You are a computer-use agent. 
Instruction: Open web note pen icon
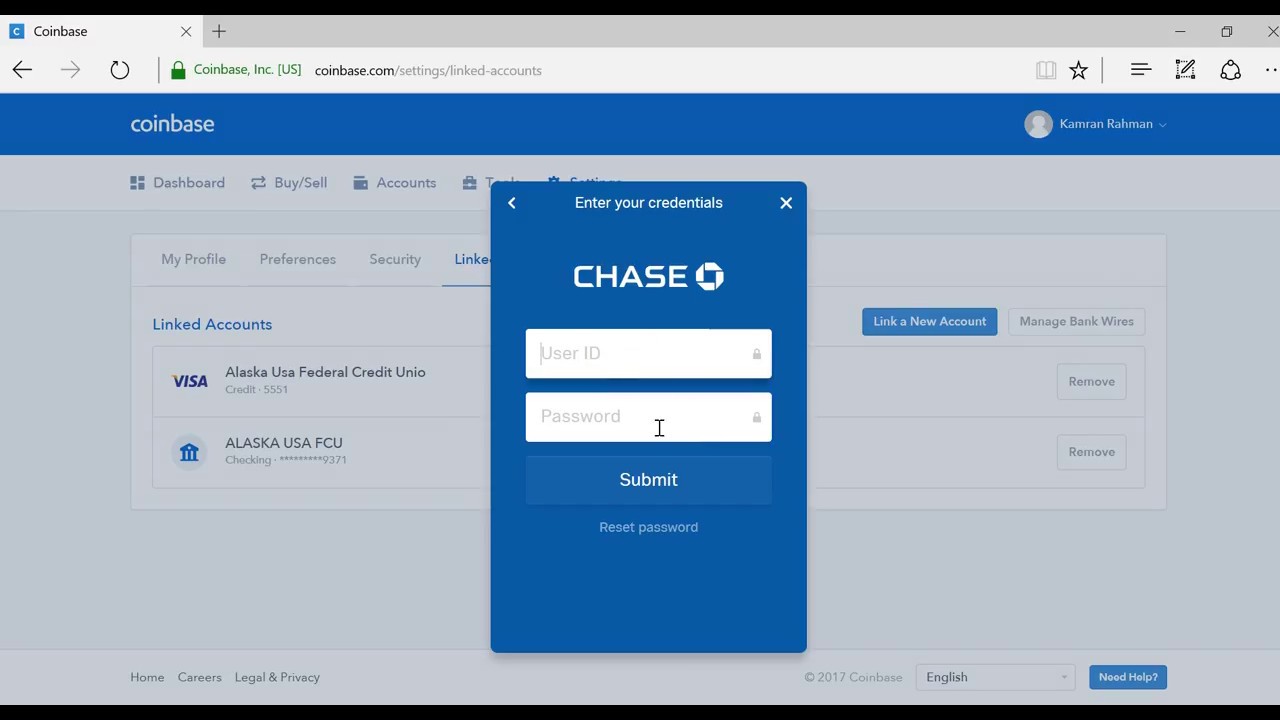[1185, 70]
